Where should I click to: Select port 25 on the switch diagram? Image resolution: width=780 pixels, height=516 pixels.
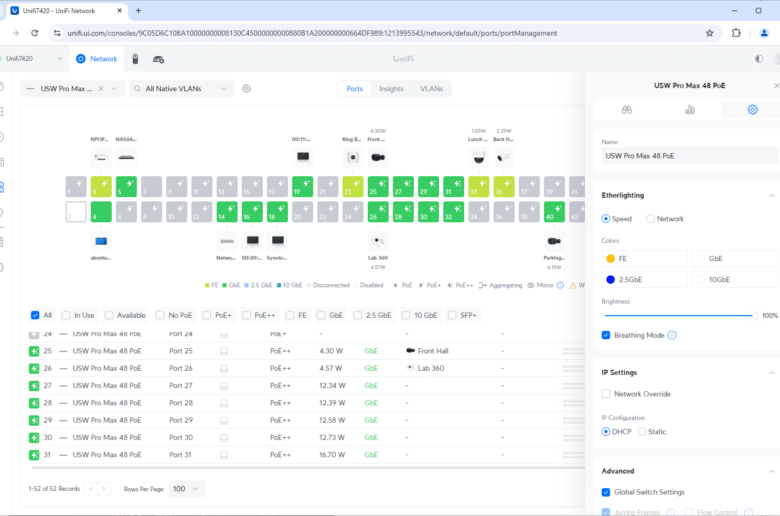coord(378,187)
